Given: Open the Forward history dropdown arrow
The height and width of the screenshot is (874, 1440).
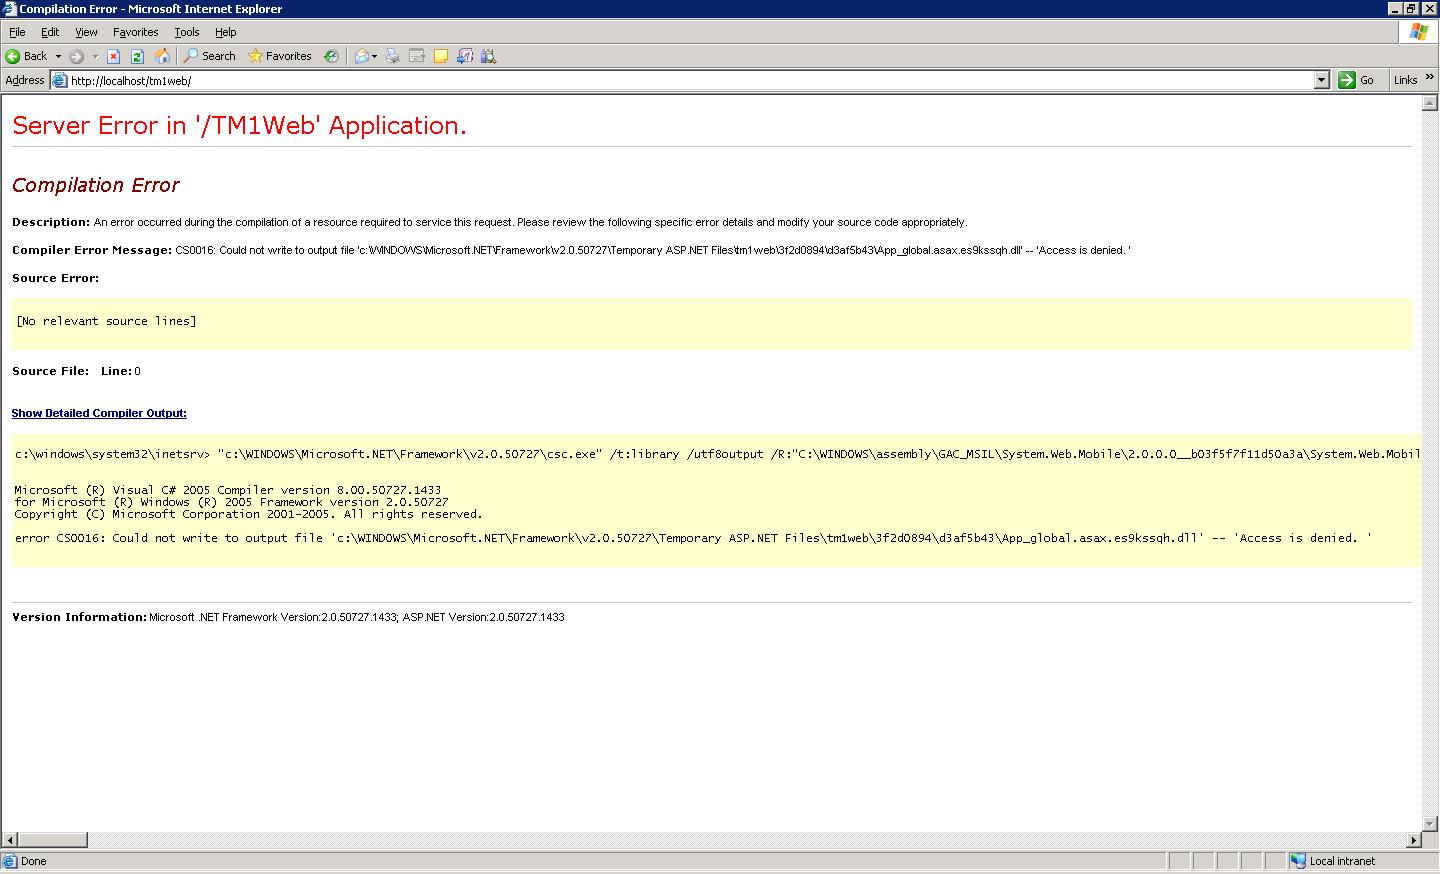Looking at the screenshot, I should (95, 56).
